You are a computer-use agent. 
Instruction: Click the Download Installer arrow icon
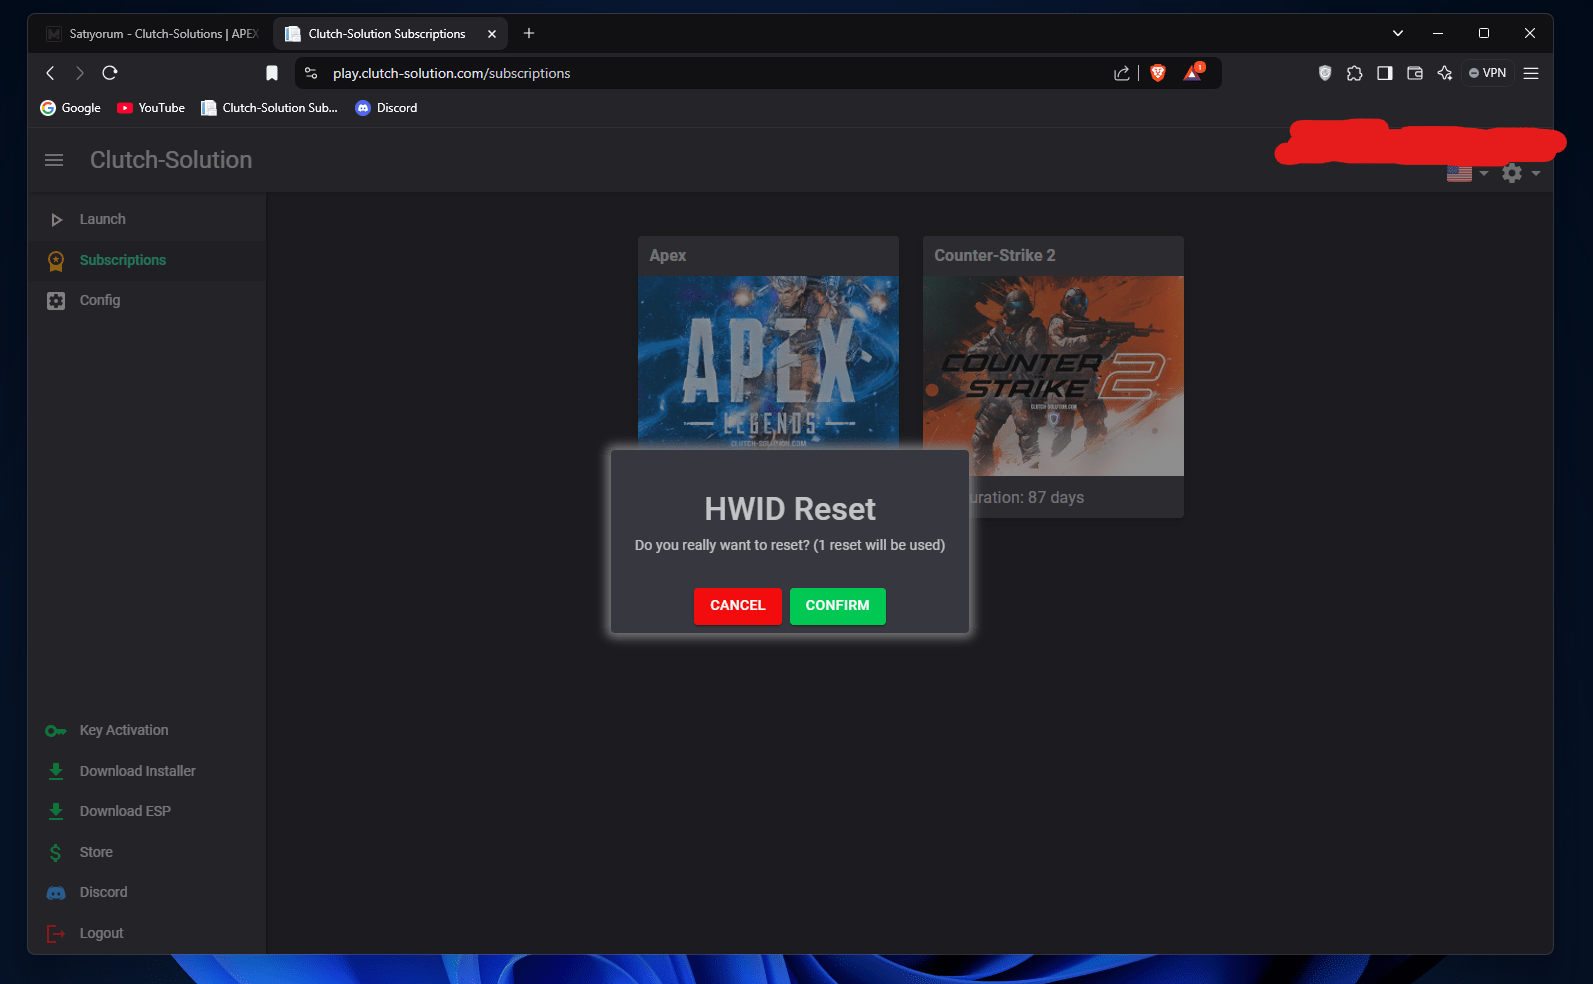(56, 772)
